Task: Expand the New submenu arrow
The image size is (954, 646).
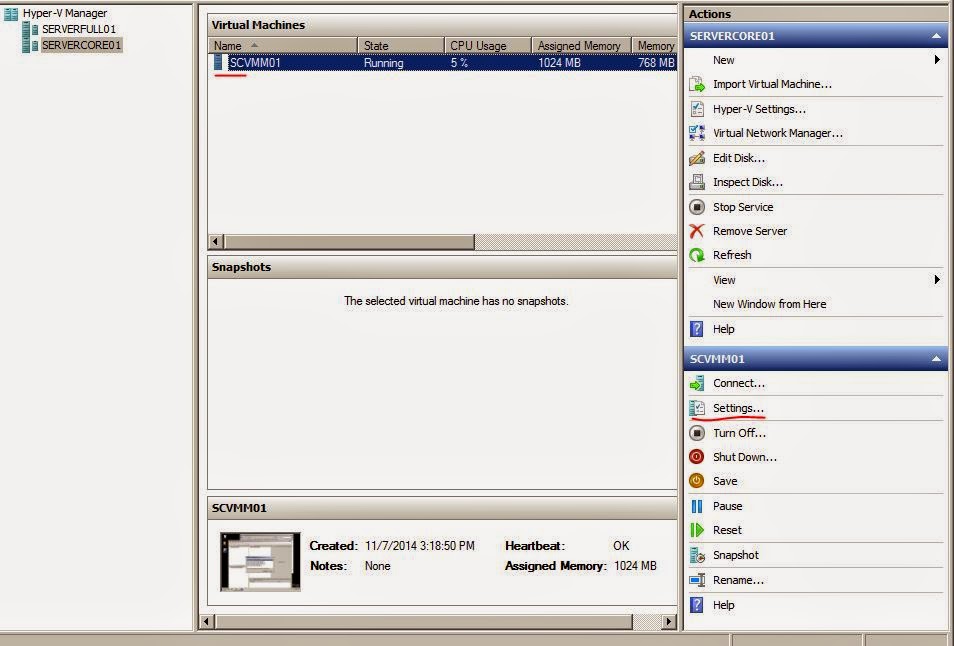Action: [937, 60]
